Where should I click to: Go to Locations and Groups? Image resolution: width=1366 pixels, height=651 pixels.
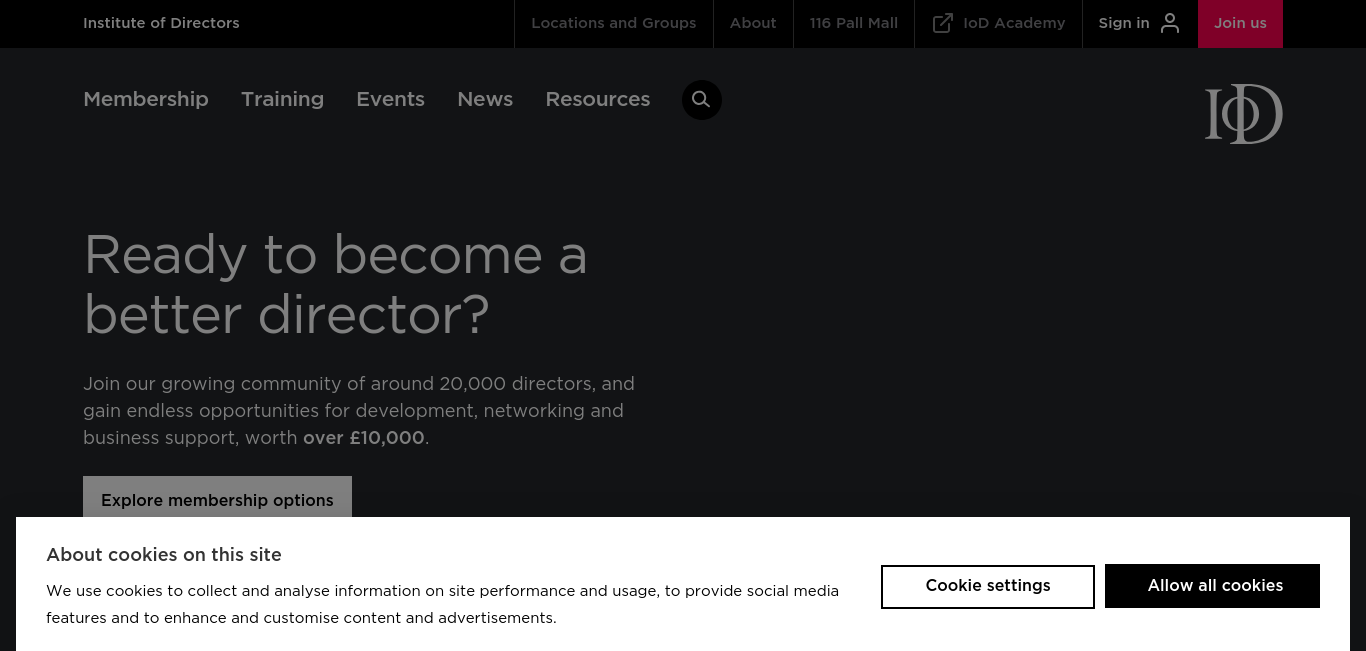(614, 23)
